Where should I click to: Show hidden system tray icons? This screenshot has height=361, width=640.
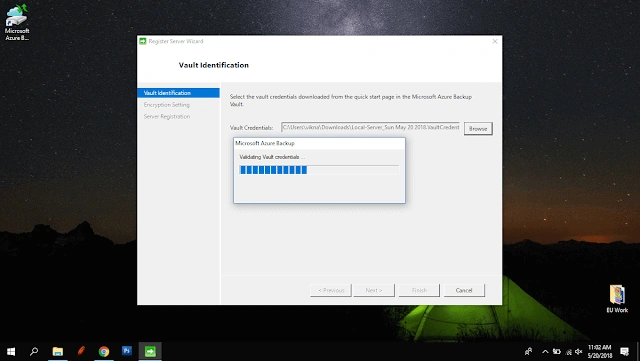point(545,352)
